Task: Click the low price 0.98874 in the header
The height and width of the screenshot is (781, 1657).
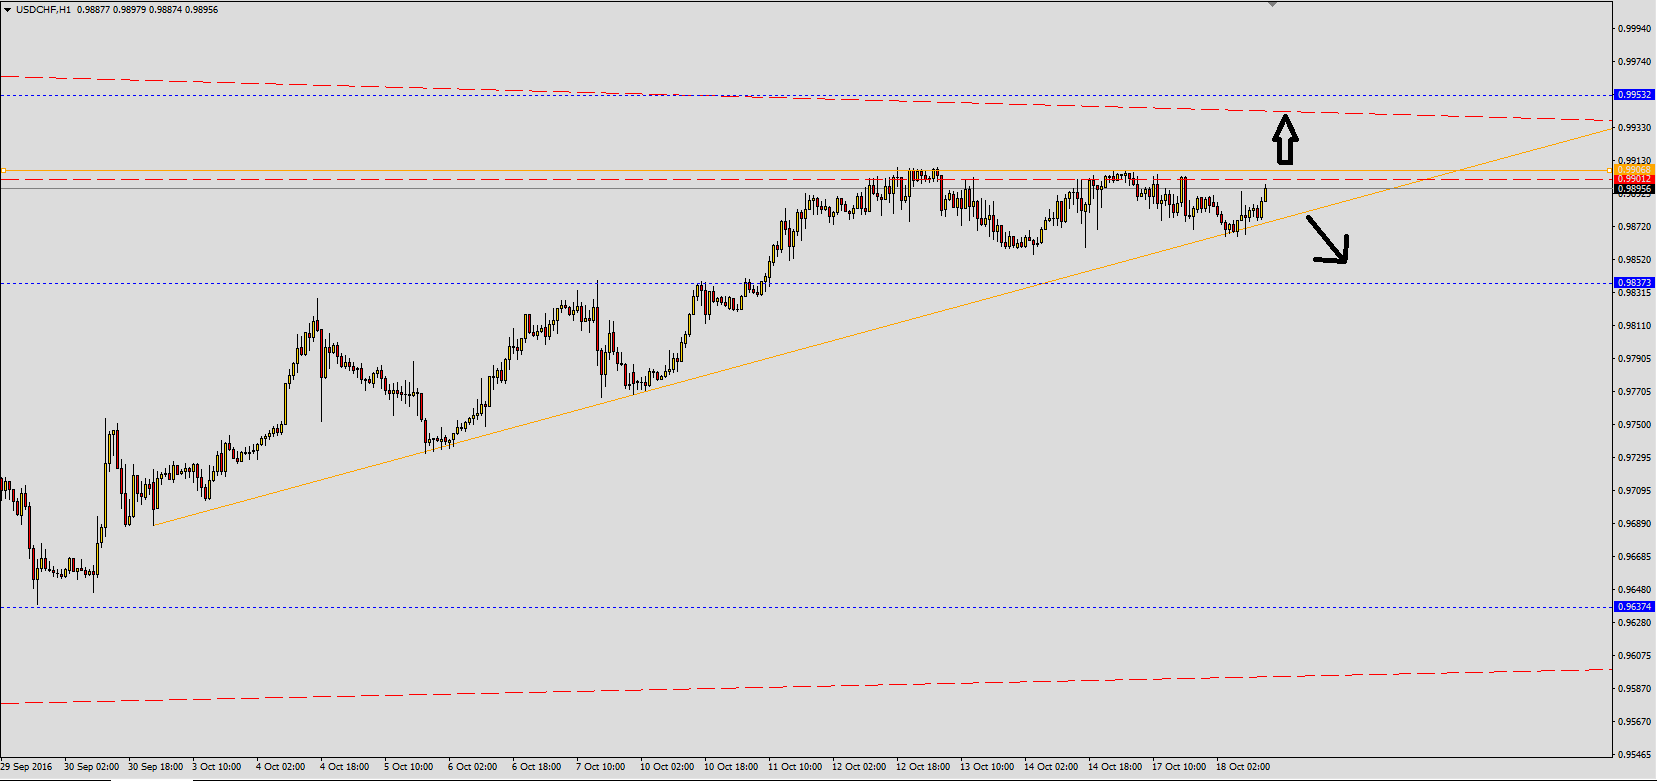Action: [x=165, y=10]
